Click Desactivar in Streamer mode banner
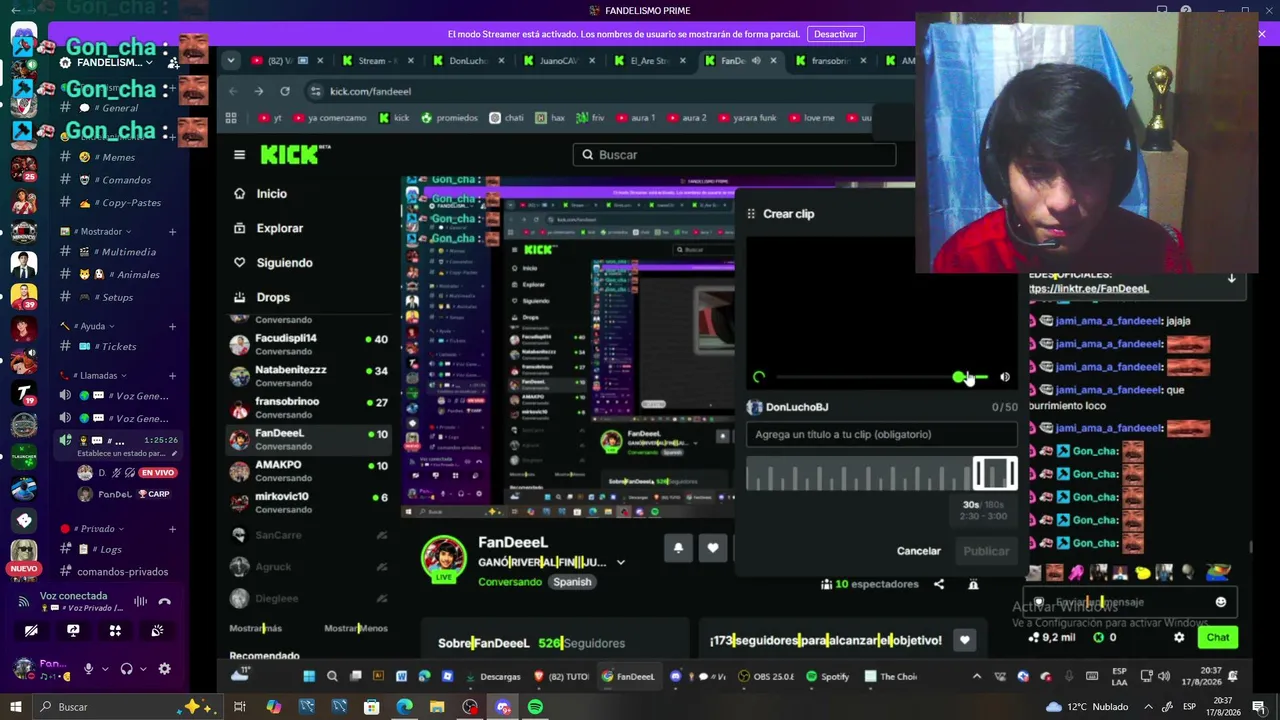 (x=835, y=34)
